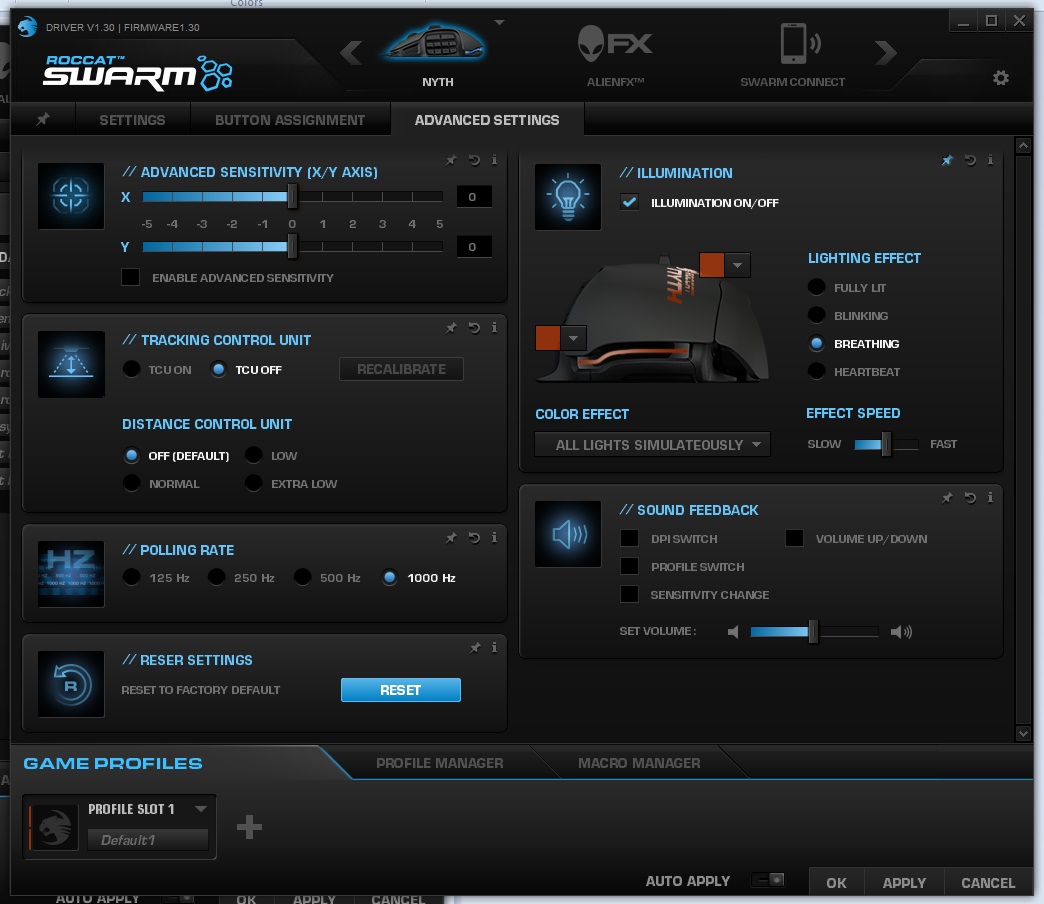Go to next device with right arrow
The height and width of the screenshot is (904, 1044).
pyautogui.click(x=886, y=52)
